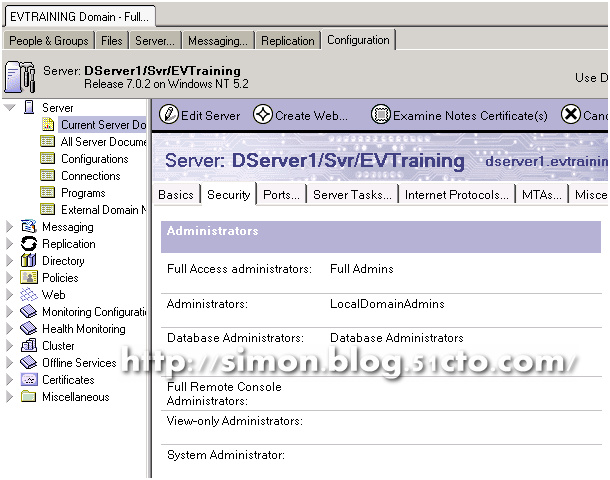Click the Server node icon in tree

point(29,107)
